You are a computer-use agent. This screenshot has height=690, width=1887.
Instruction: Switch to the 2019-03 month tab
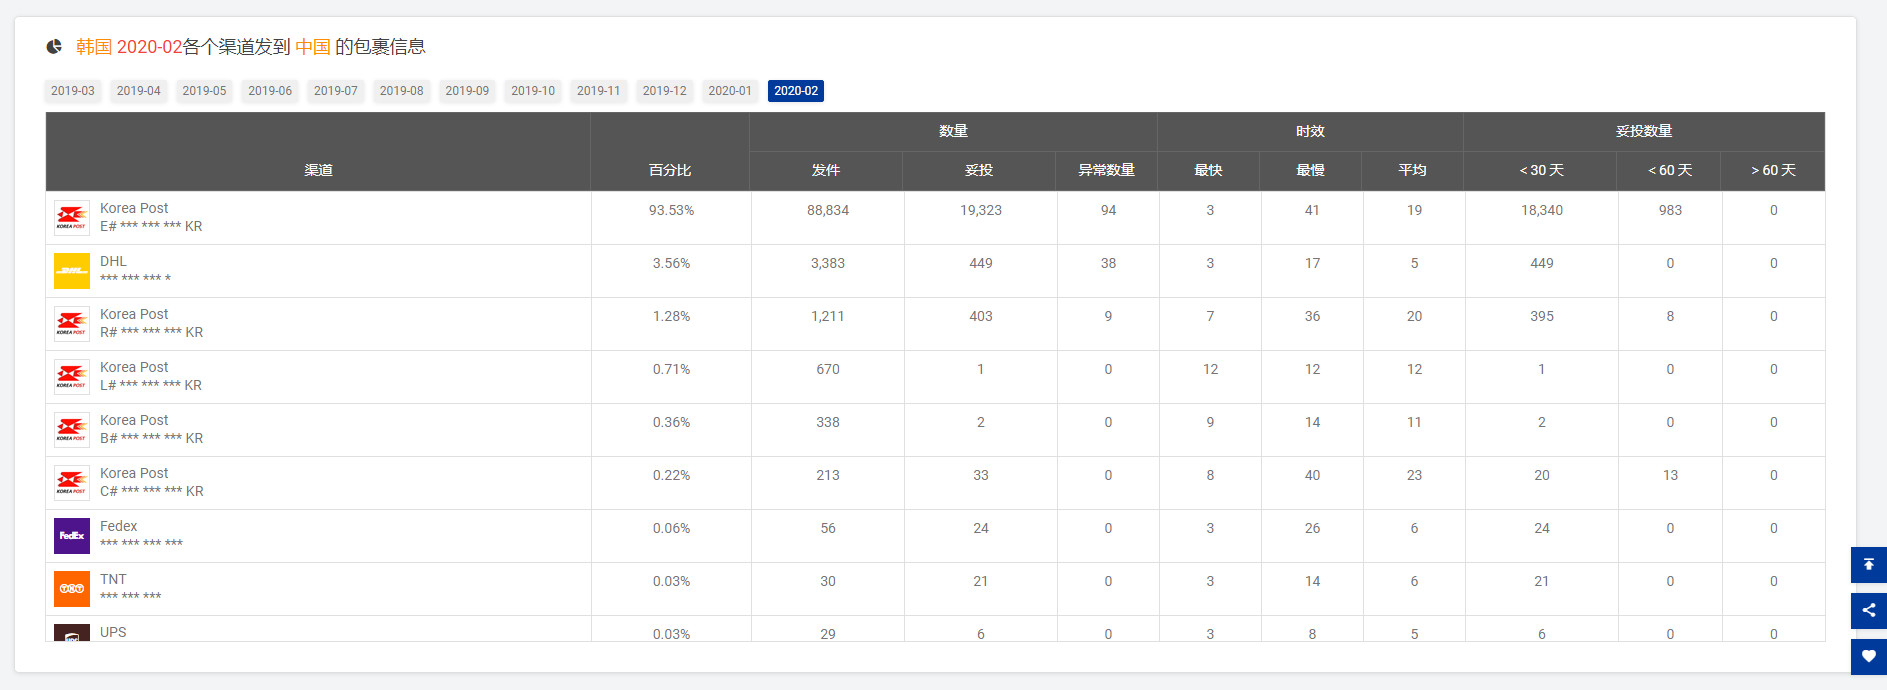[73, 91]
